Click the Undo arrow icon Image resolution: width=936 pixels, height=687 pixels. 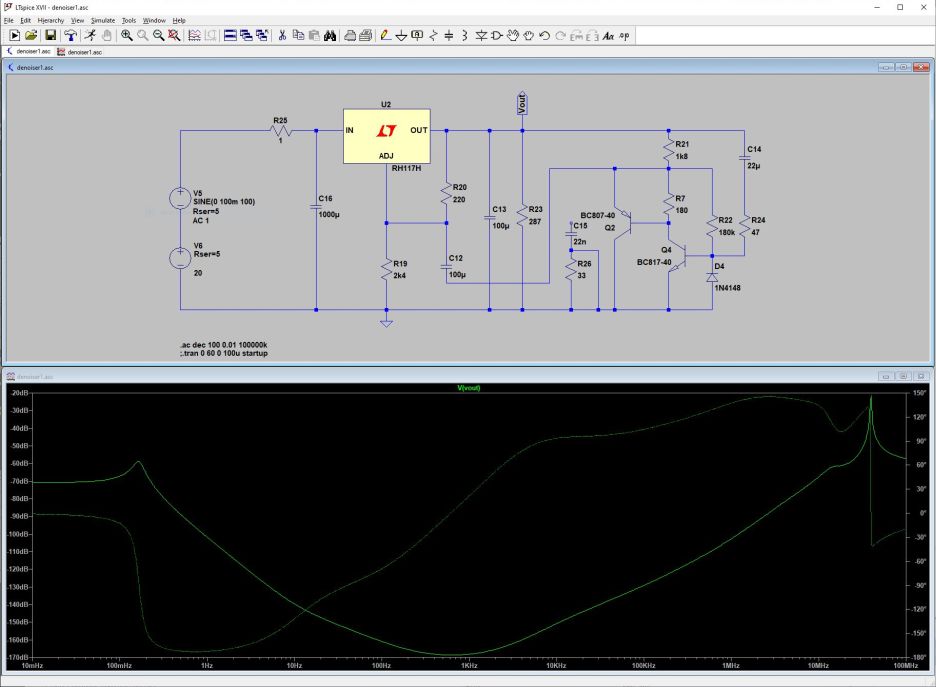544,36
